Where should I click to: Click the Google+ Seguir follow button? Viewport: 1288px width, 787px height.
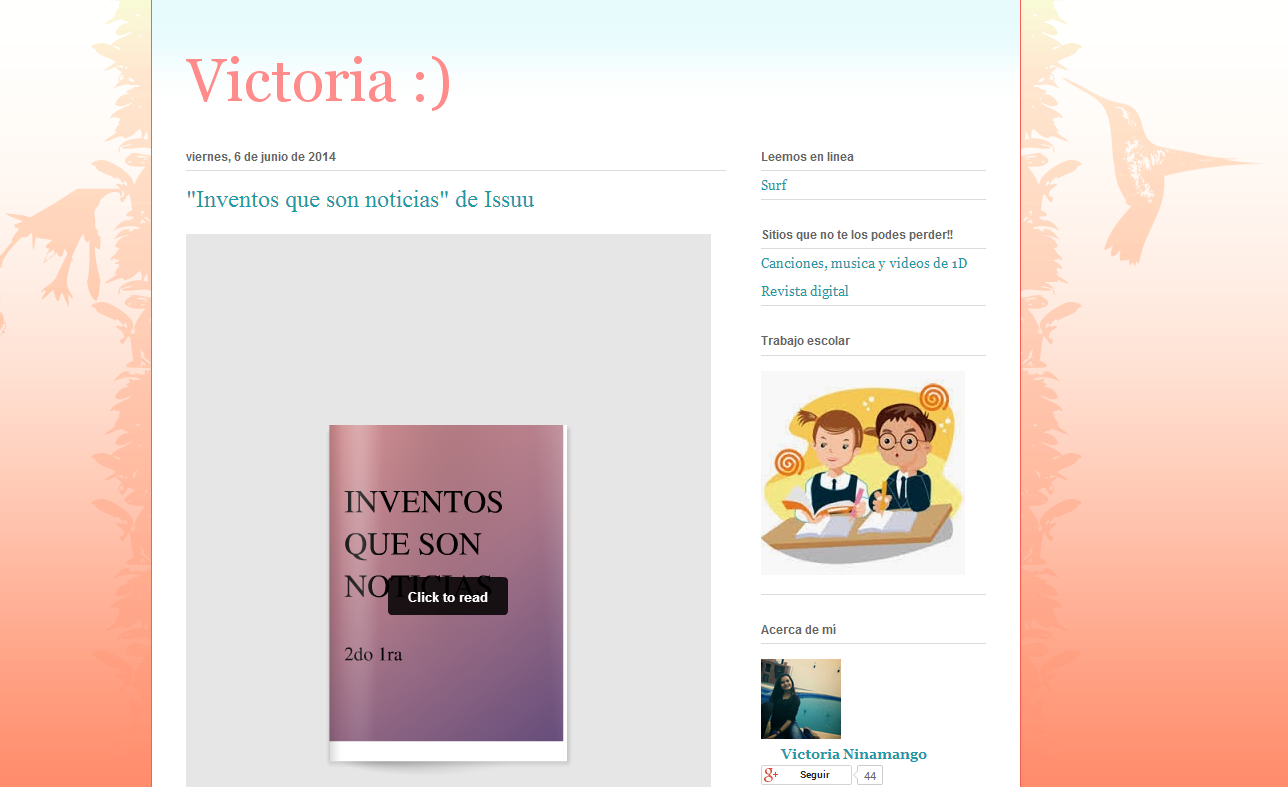(x=806, y=775)
